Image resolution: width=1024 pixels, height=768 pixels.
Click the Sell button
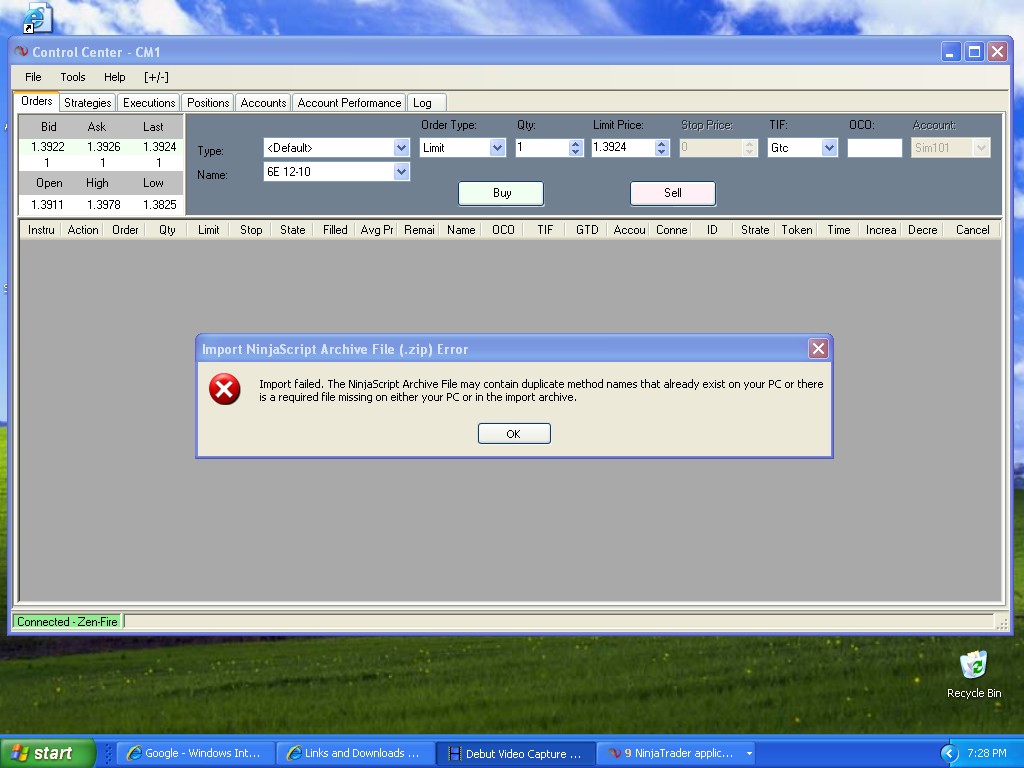click(x=673, y=193)
